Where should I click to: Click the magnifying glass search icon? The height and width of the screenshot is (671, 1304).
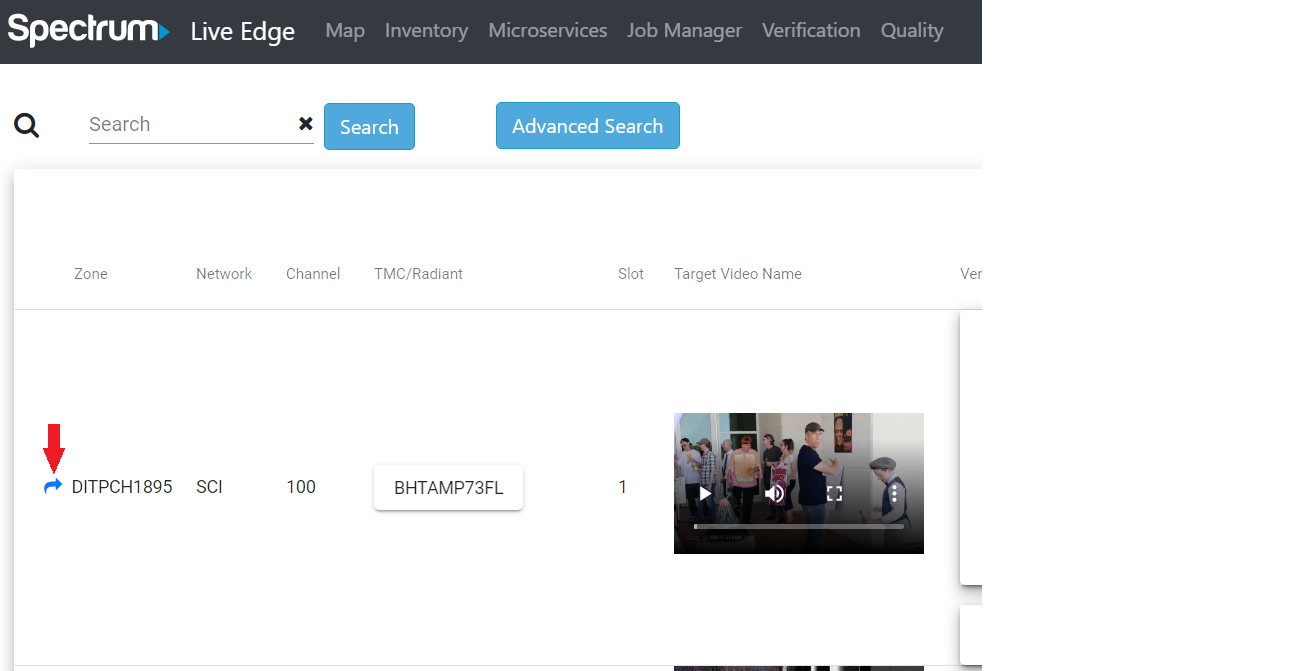[27, 125]
